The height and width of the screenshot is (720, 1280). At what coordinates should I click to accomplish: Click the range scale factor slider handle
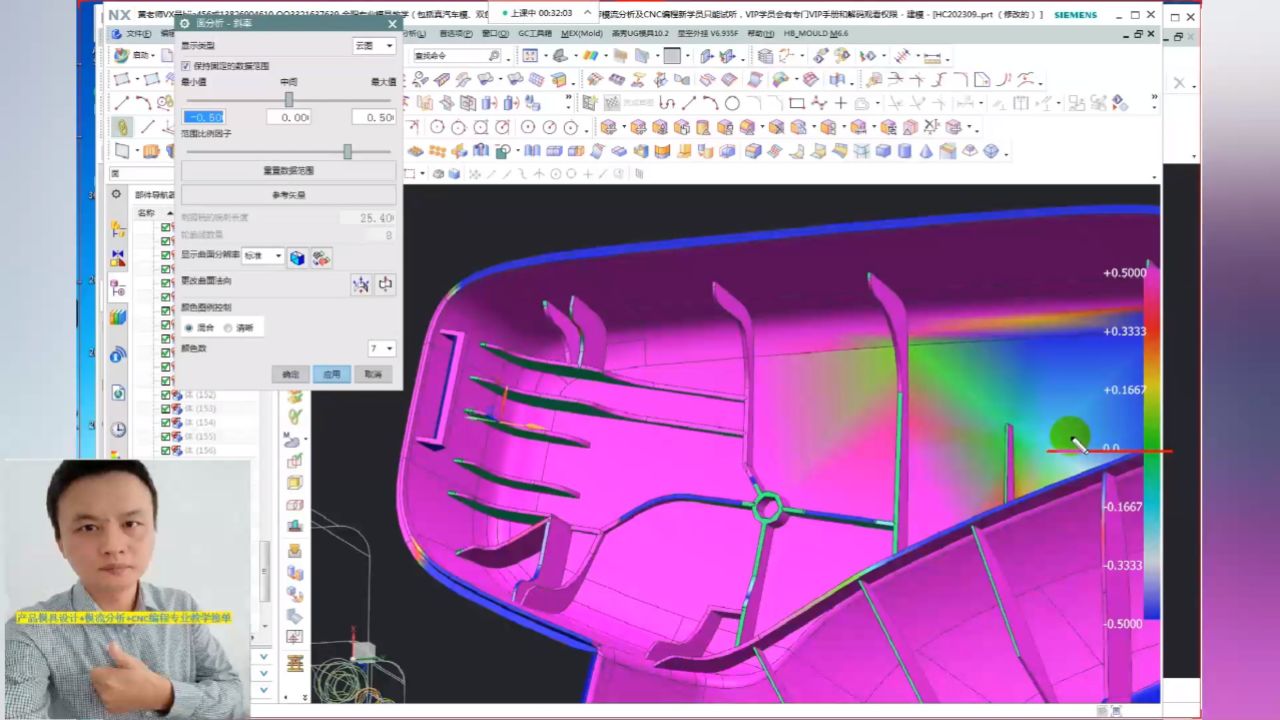(347, 151)
